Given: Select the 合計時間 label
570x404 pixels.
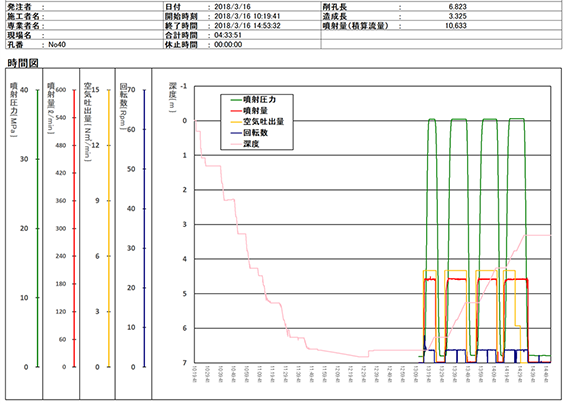Looking at the screenshot, I should click(181, 35).
